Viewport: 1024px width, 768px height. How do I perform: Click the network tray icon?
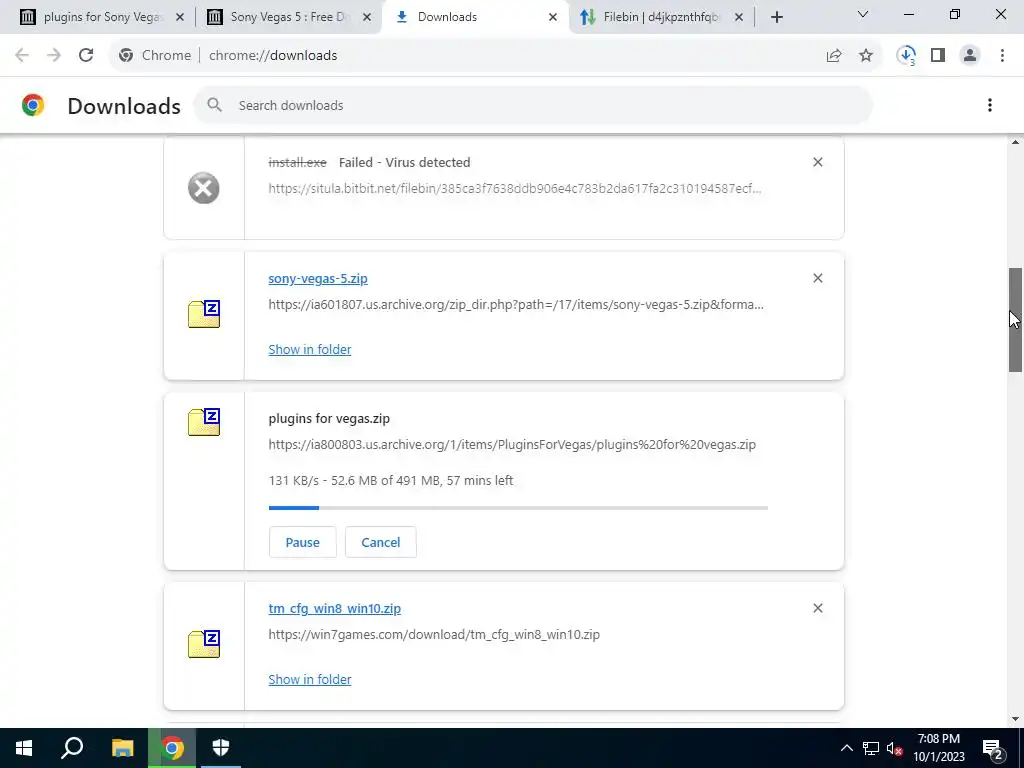871,748
